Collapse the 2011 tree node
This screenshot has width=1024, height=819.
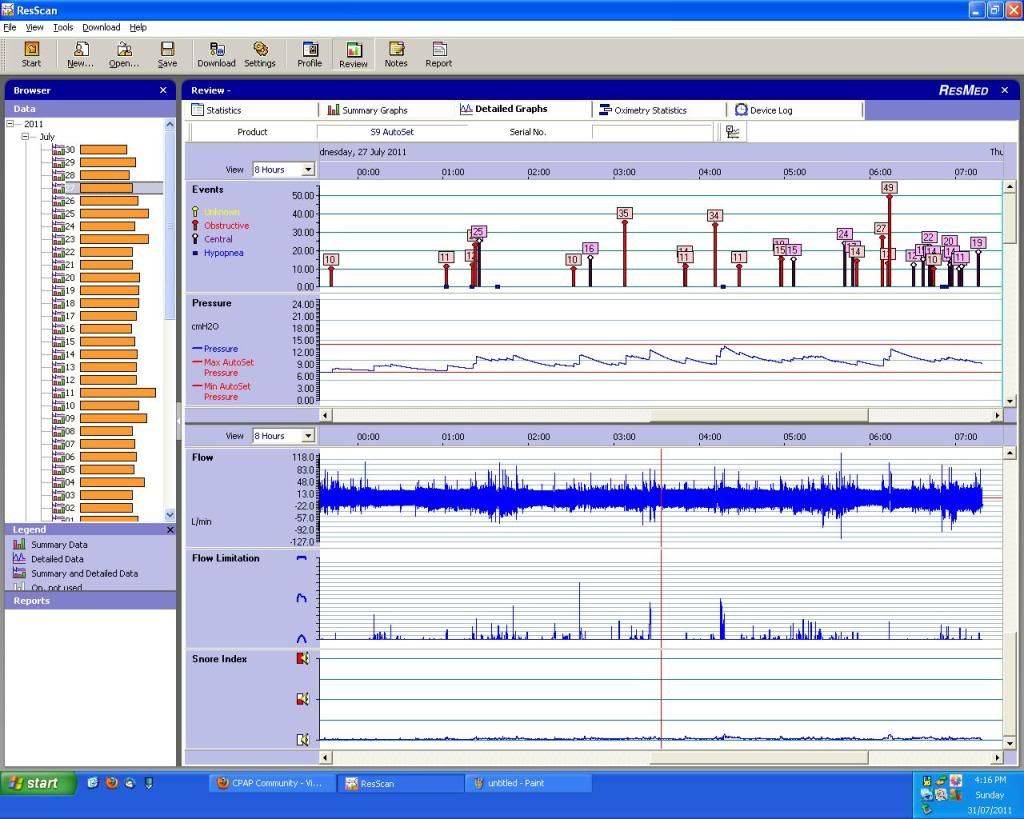(10, 124)
